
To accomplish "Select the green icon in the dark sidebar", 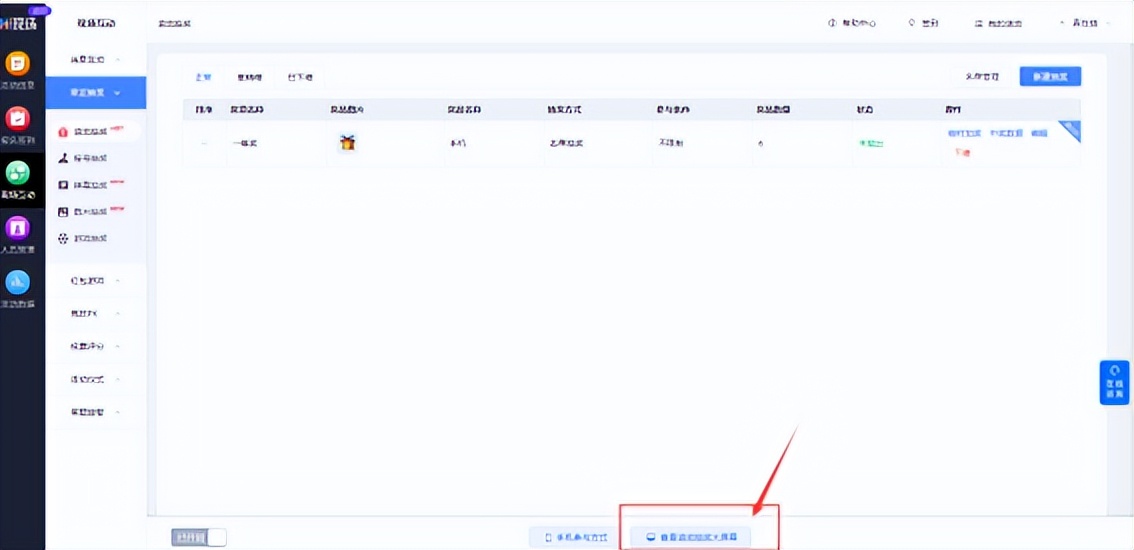I will pyautogui.click(x=18, y=174).
